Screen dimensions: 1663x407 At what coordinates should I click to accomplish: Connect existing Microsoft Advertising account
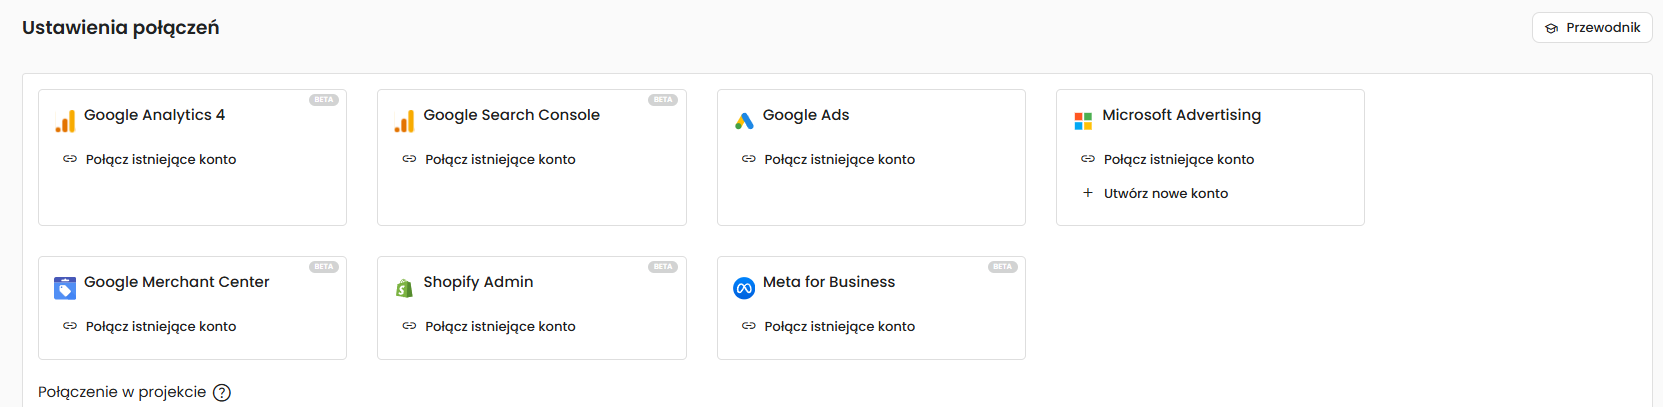1178,159
